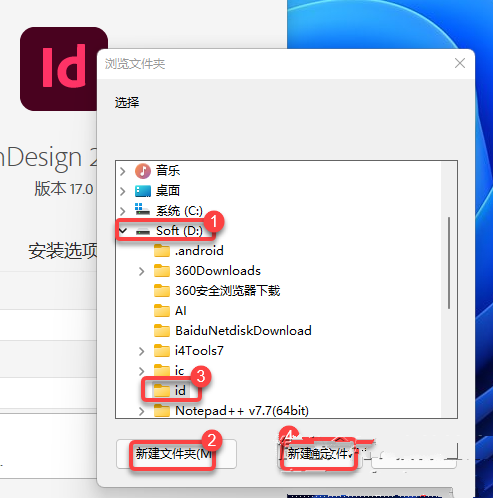Select the Desktop folder icon
The width and height of the screenshot is (493, 498).
point(143,191)
